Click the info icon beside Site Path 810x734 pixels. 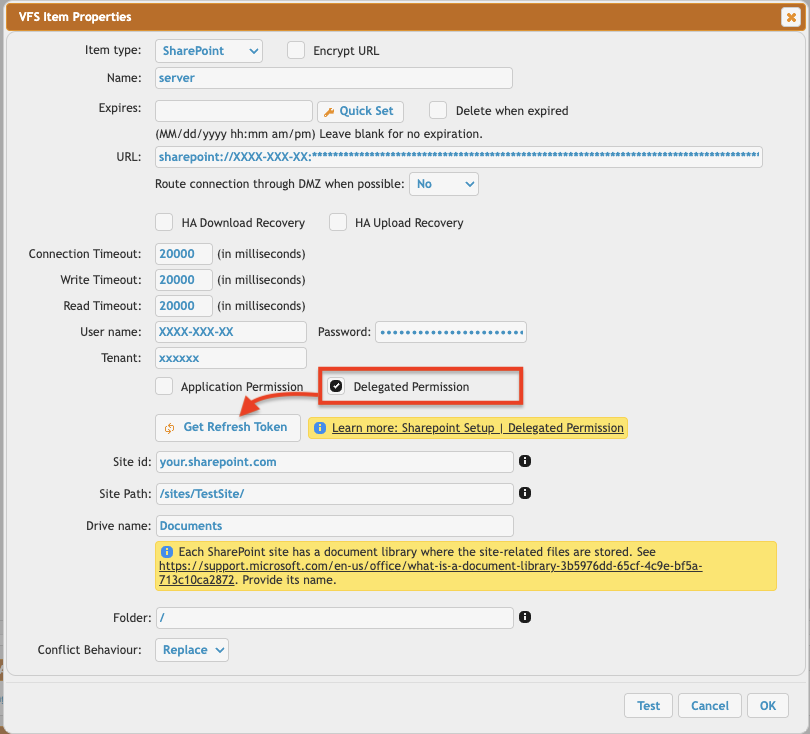click(x=525, y=493)
